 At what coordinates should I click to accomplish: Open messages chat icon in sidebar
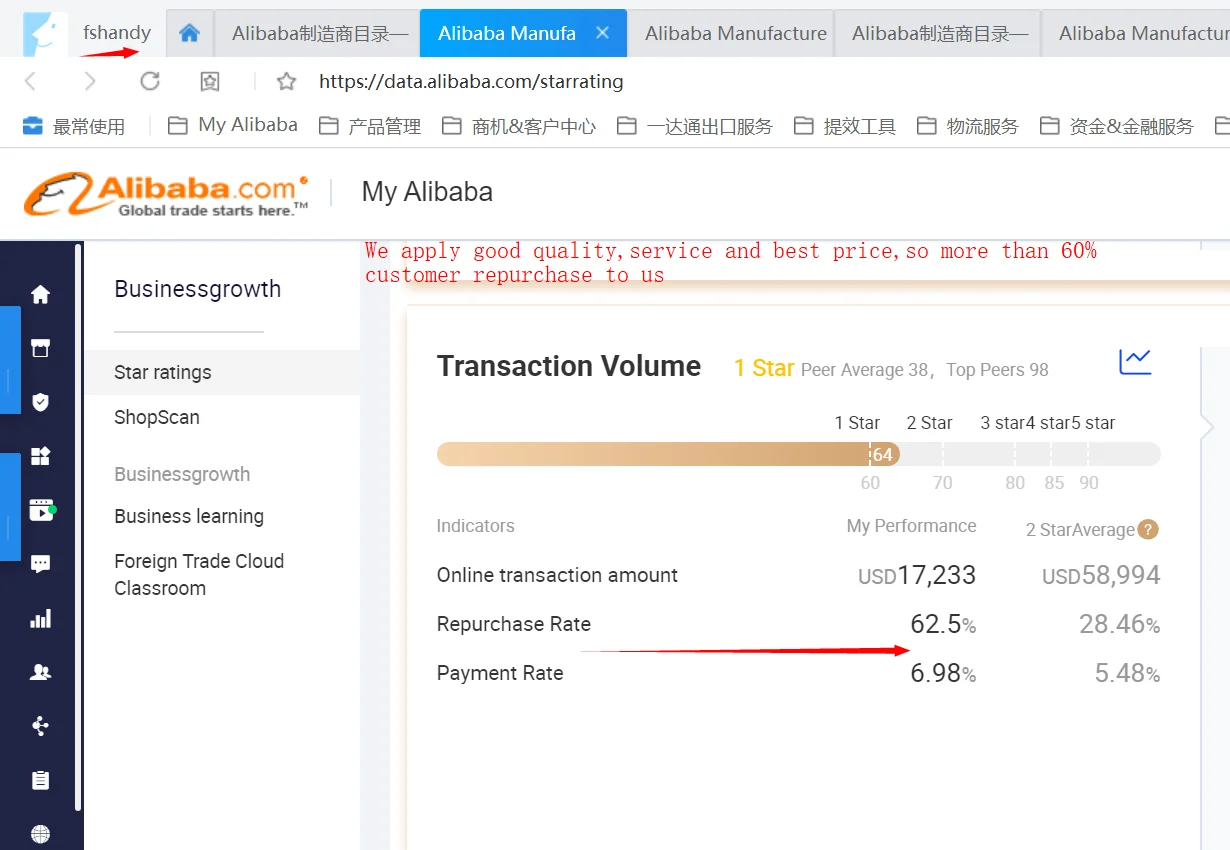(40, 564)
